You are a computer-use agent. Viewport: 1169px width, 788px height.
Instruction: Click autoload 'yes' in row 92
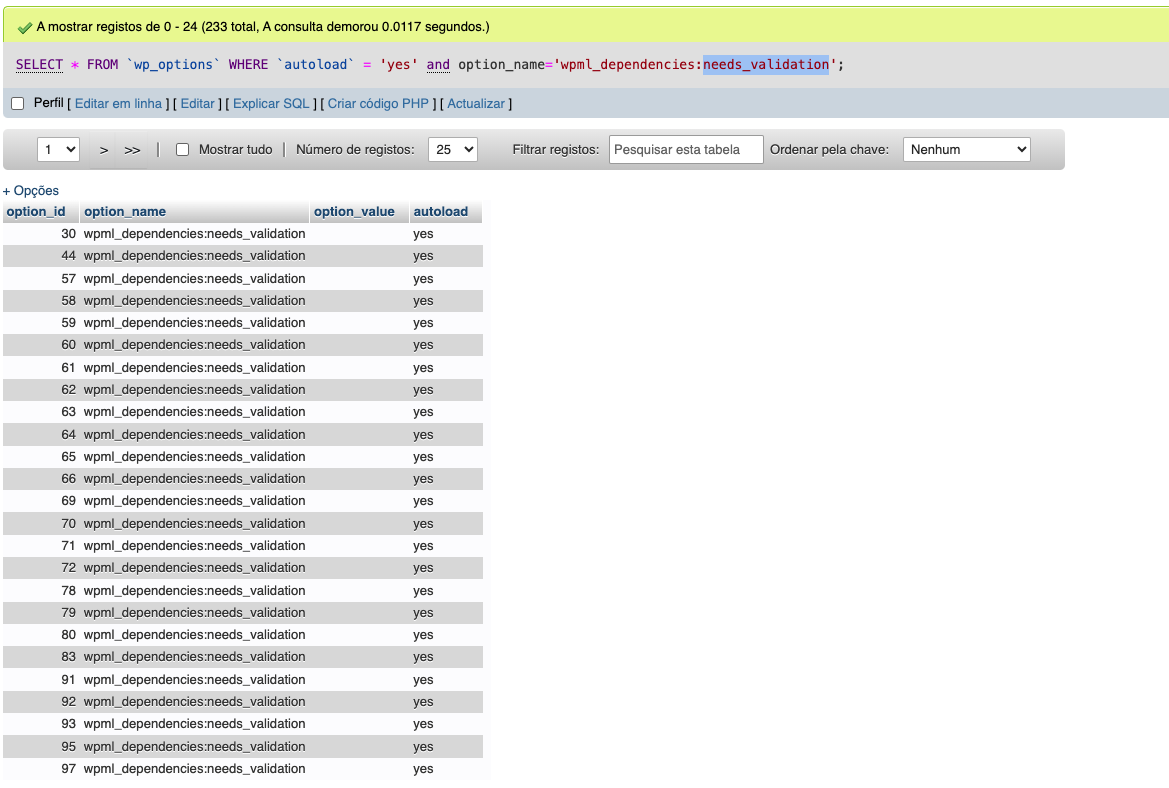click(423, 702)
